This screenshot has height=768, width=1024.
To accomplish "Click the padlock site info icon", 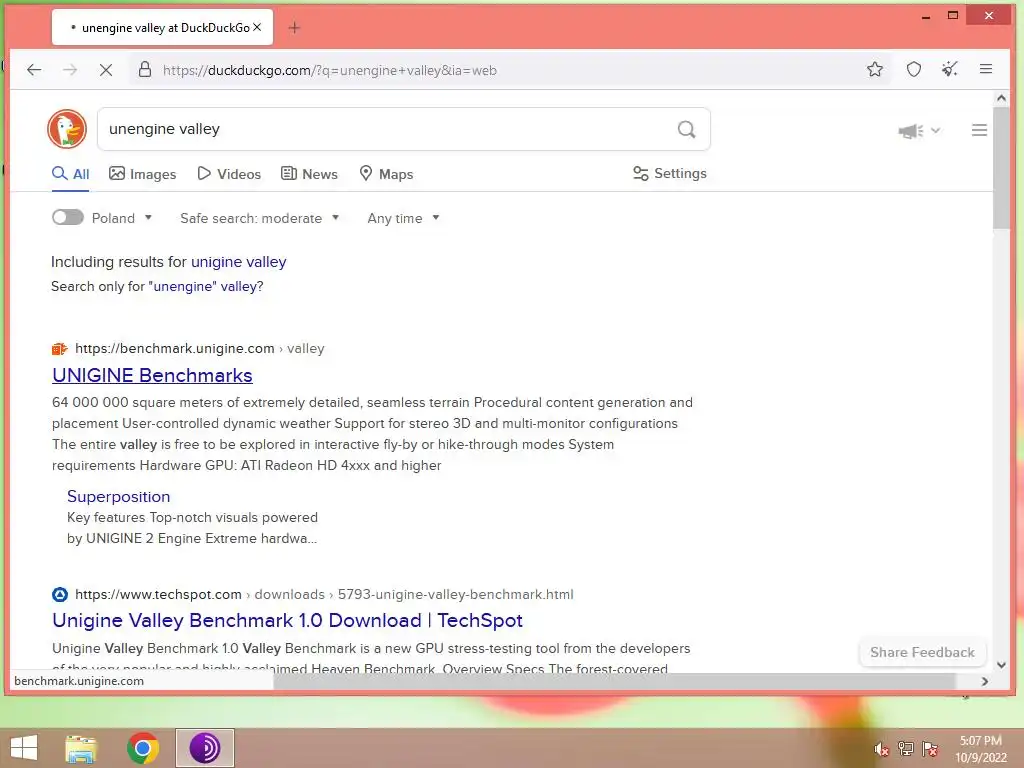I will [x=145, y=70].
